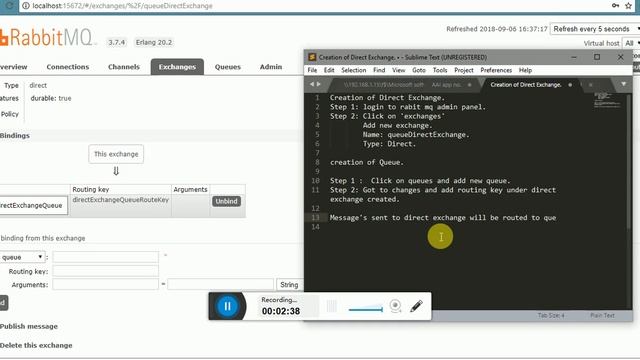Go to RabbitMQ Admin tab
Viewport: 640px width, 360px height.
click(x=271, y=67)
